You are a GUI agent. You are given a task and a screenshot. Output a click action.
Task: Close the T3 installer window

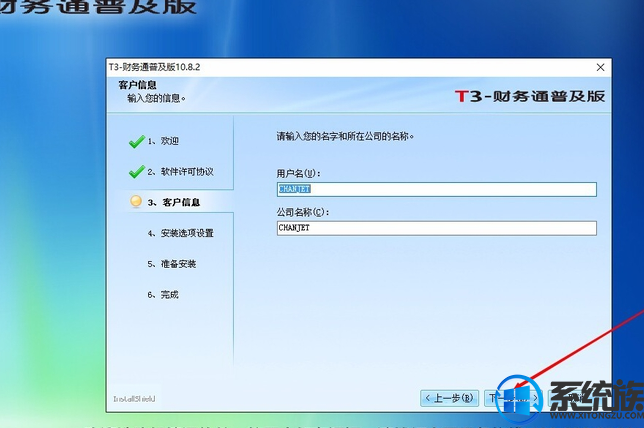tap(600, 67)
